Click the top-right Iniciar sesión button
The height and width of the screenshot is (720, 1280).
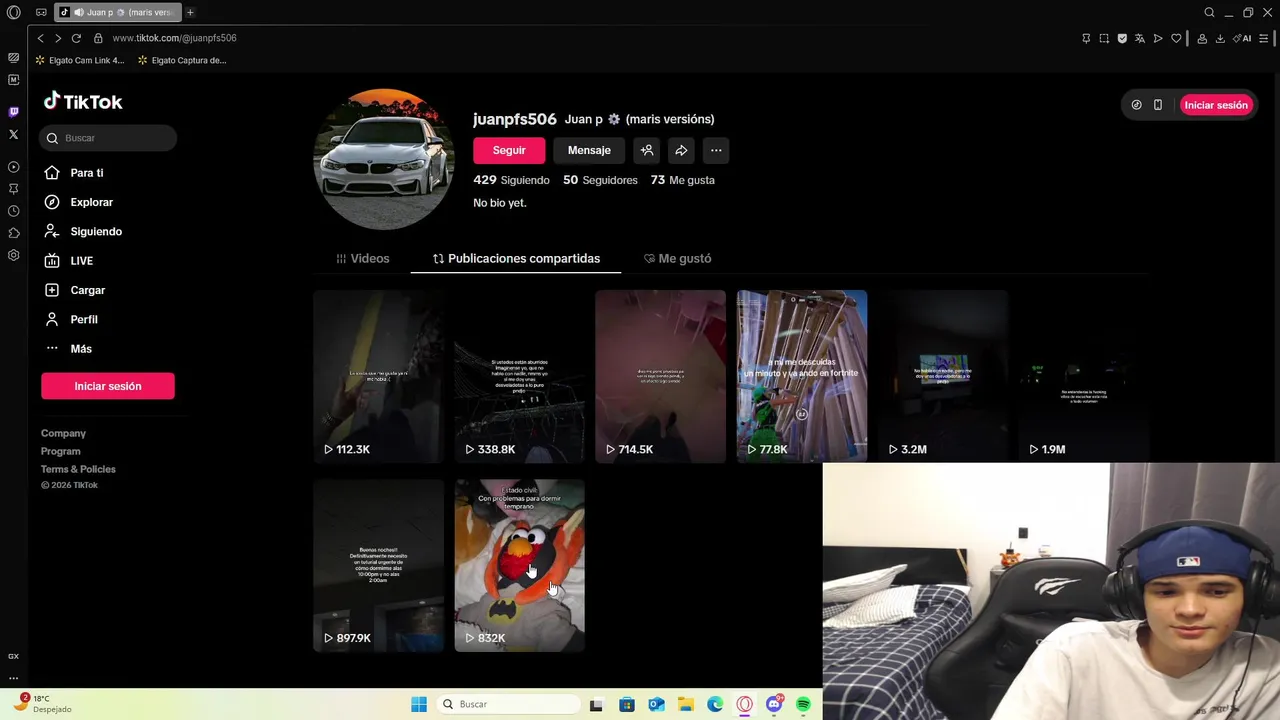[1216, 105]
